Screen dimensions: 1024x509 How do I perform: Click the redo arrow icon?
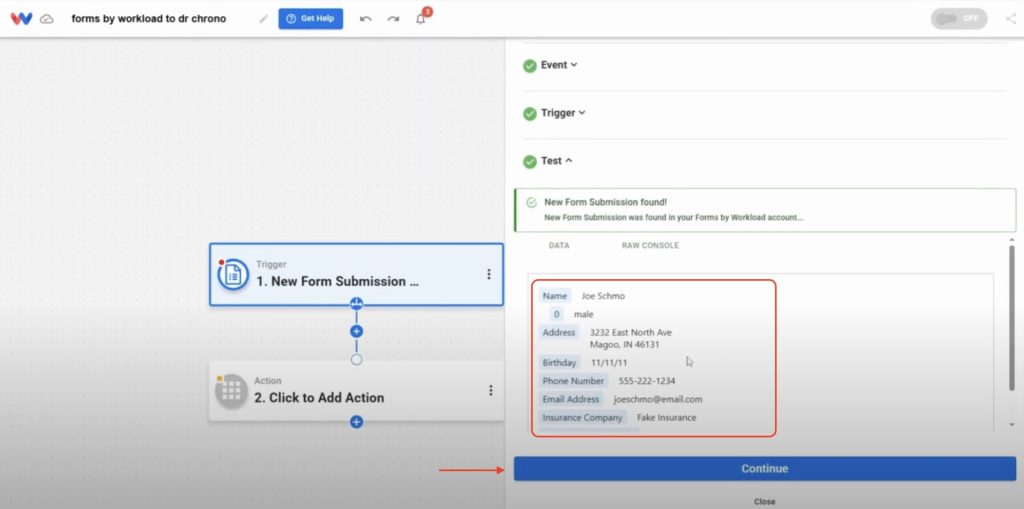click(x=393, y=19)
